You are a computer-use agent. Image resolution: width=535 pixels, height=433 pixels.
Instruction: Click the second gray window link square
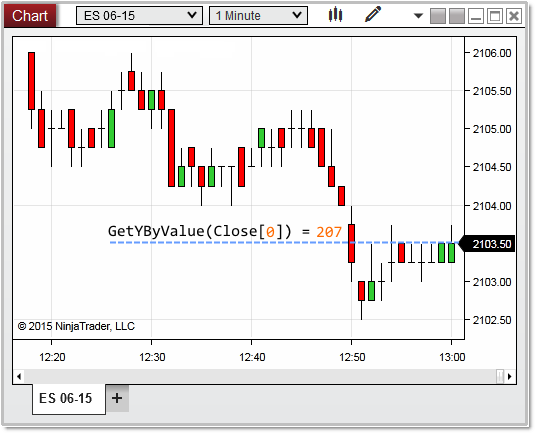pos(457,16)
